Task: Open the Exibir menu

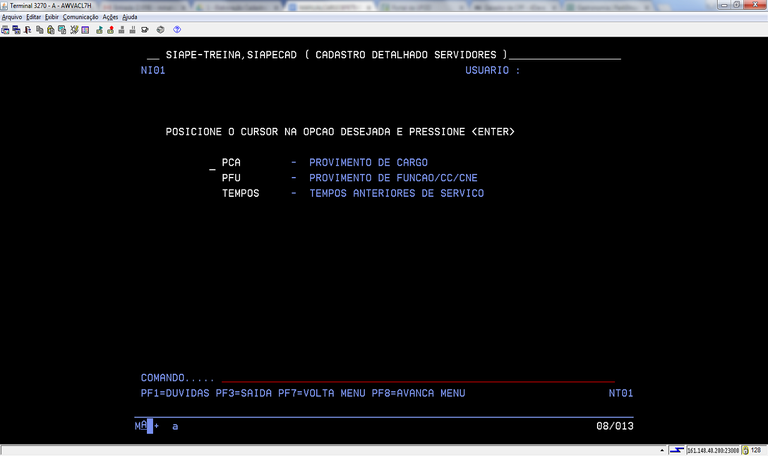Action: point(51,17)
